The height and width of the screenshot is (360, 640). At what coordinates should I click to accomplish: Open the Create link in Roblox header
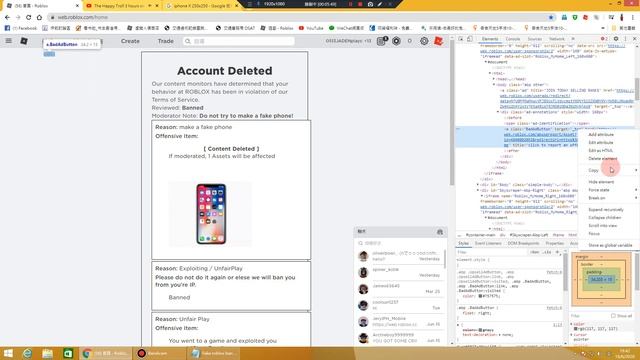[130, 41]
